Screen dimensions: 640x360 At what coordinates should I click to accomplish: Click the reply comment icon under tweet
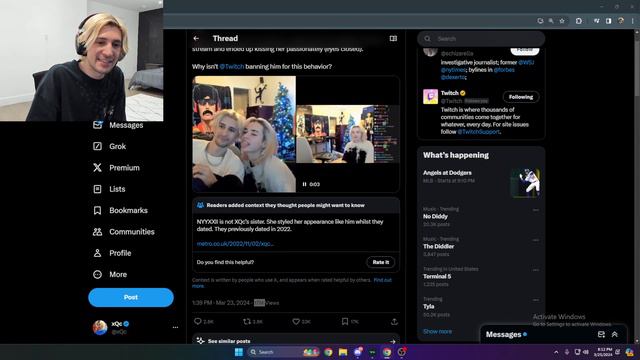tap(198, 322)
